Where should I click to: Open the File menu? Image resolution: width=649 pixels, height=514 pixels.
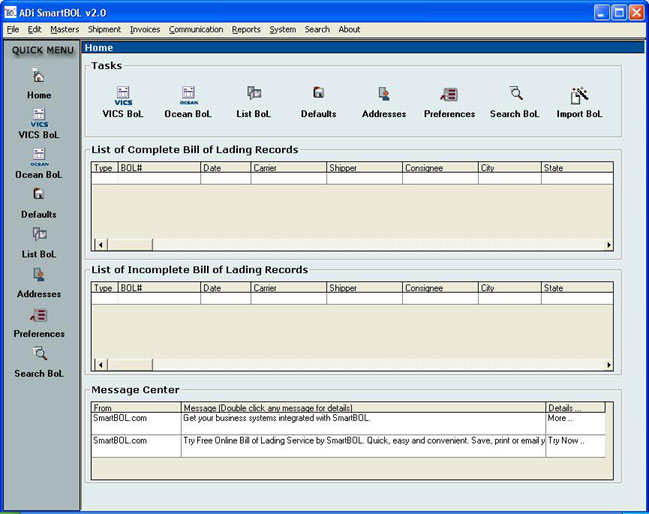tap(13, 29)
